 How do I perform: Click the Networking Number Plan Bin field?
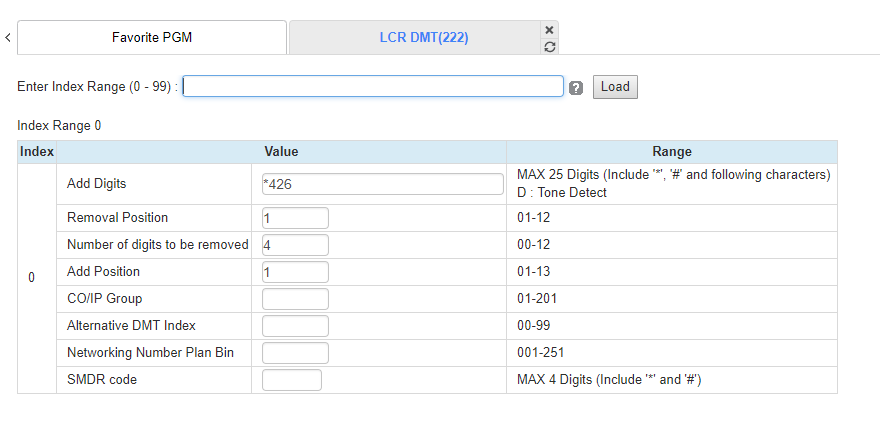tap(295, 353)
